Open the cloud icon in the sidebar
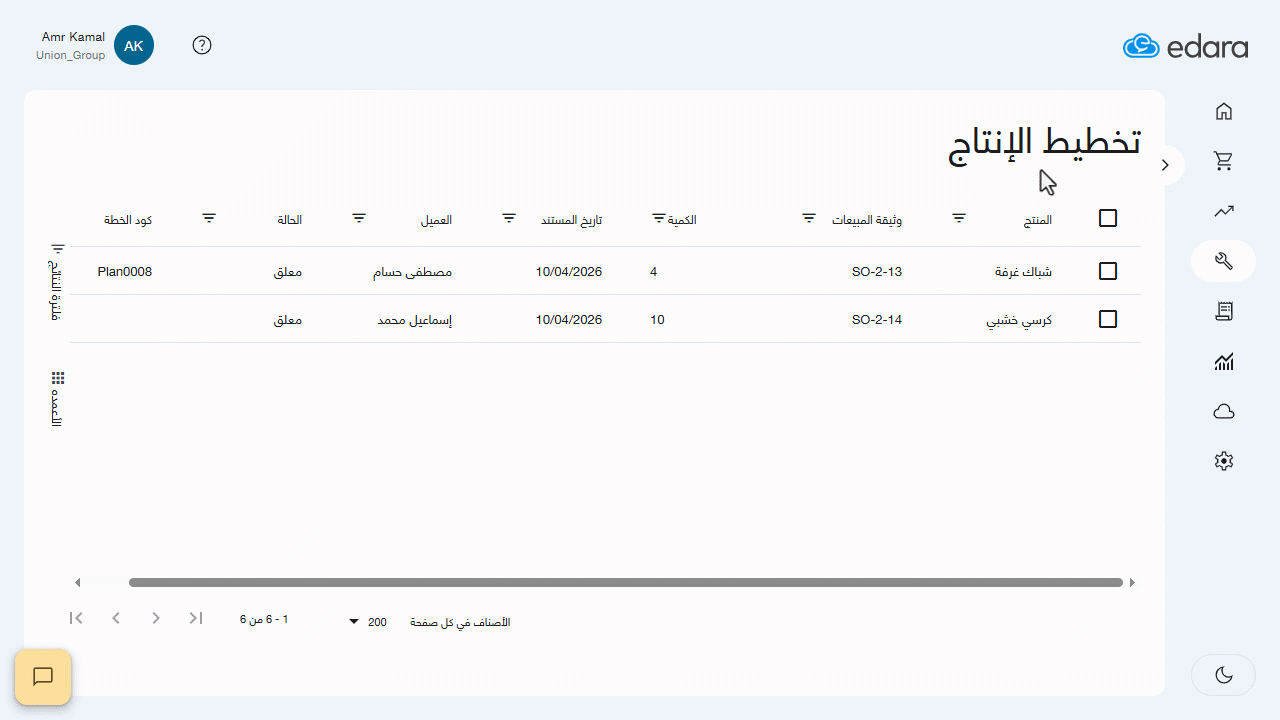The width and height of the screenshot is (1280, 720). (1223, 412)
